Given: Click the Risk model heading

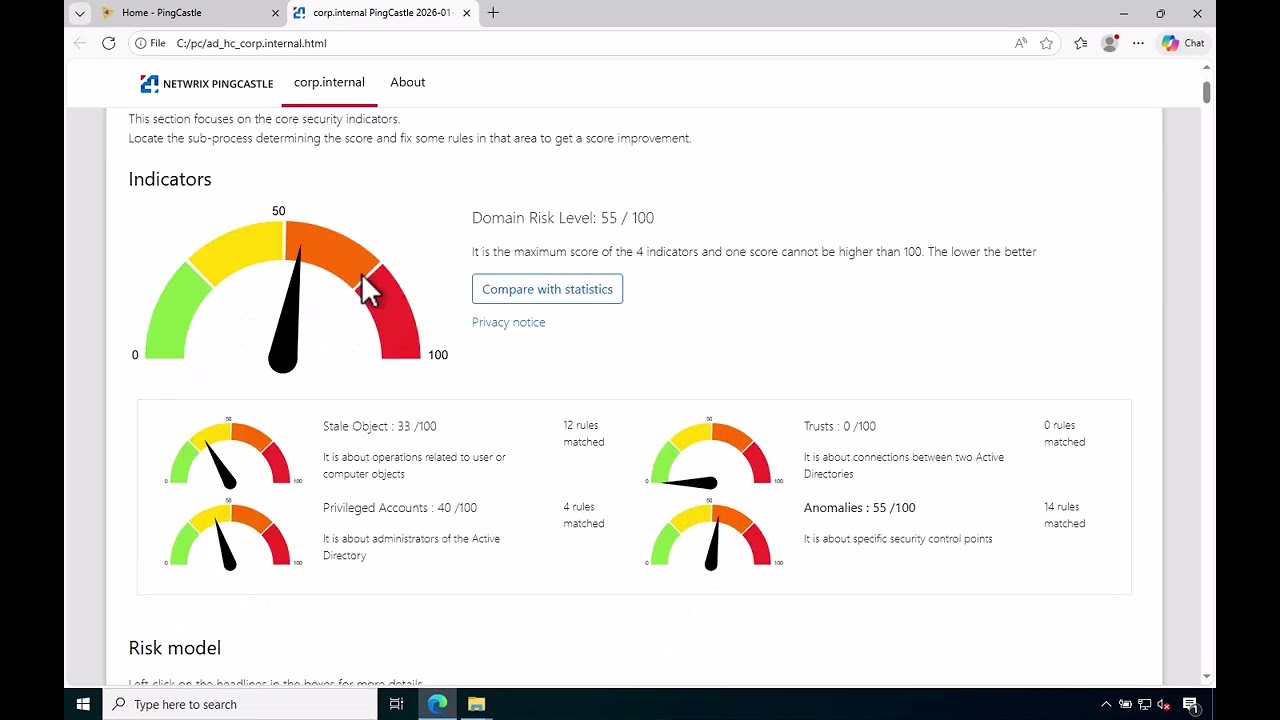Looking at the screenshot, I should (x=175, y=648).
